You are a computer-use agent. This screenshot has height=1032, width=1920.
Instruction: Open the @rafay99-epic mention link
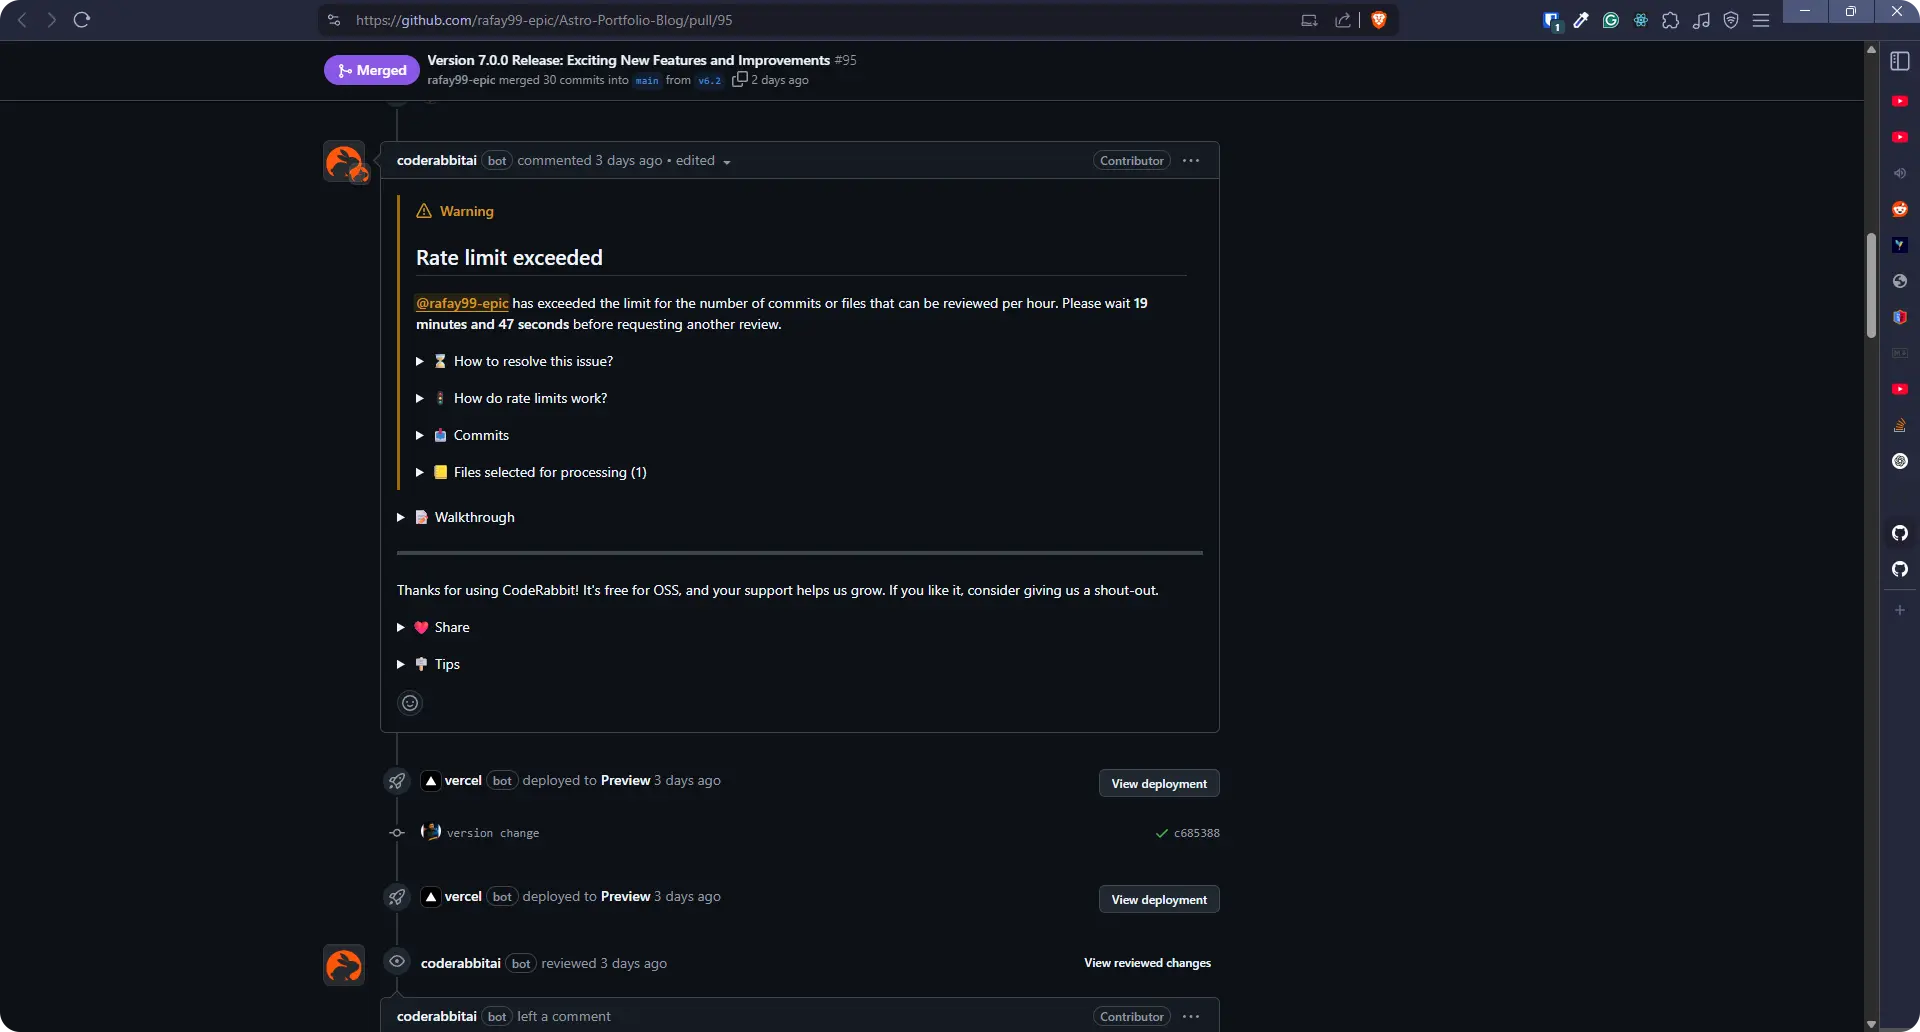pos(462,303)
